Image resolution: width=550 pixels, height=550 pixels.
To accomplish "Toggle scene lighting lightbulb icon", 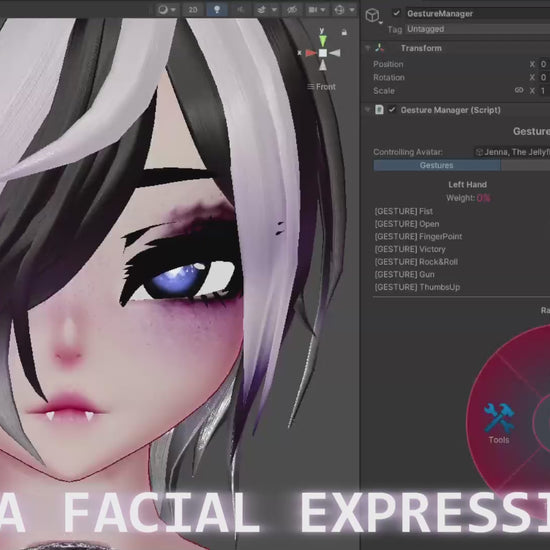I will pyautogui.click(x=217, y=9).
